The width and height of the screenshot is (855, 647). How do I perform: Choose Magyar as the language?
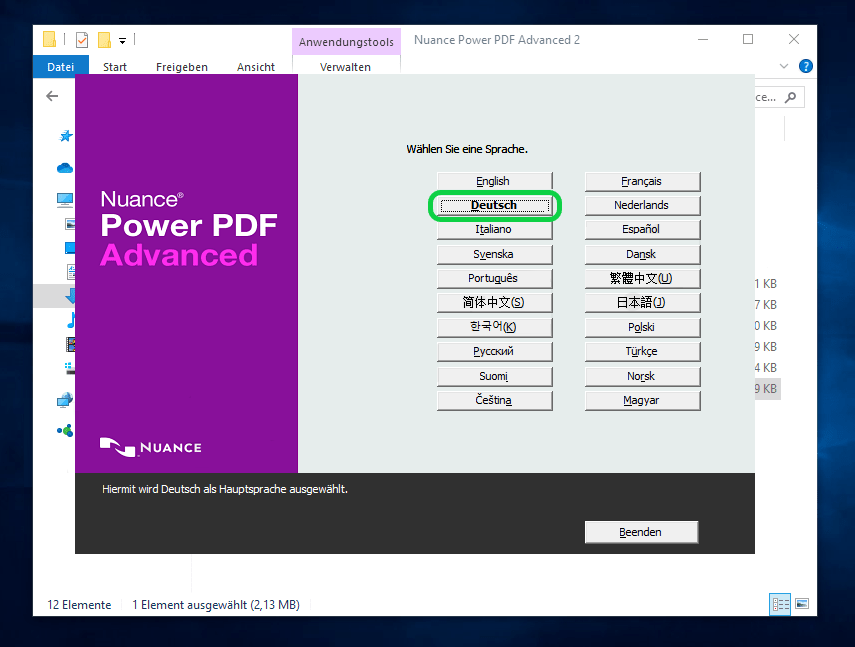pos(642,400)
